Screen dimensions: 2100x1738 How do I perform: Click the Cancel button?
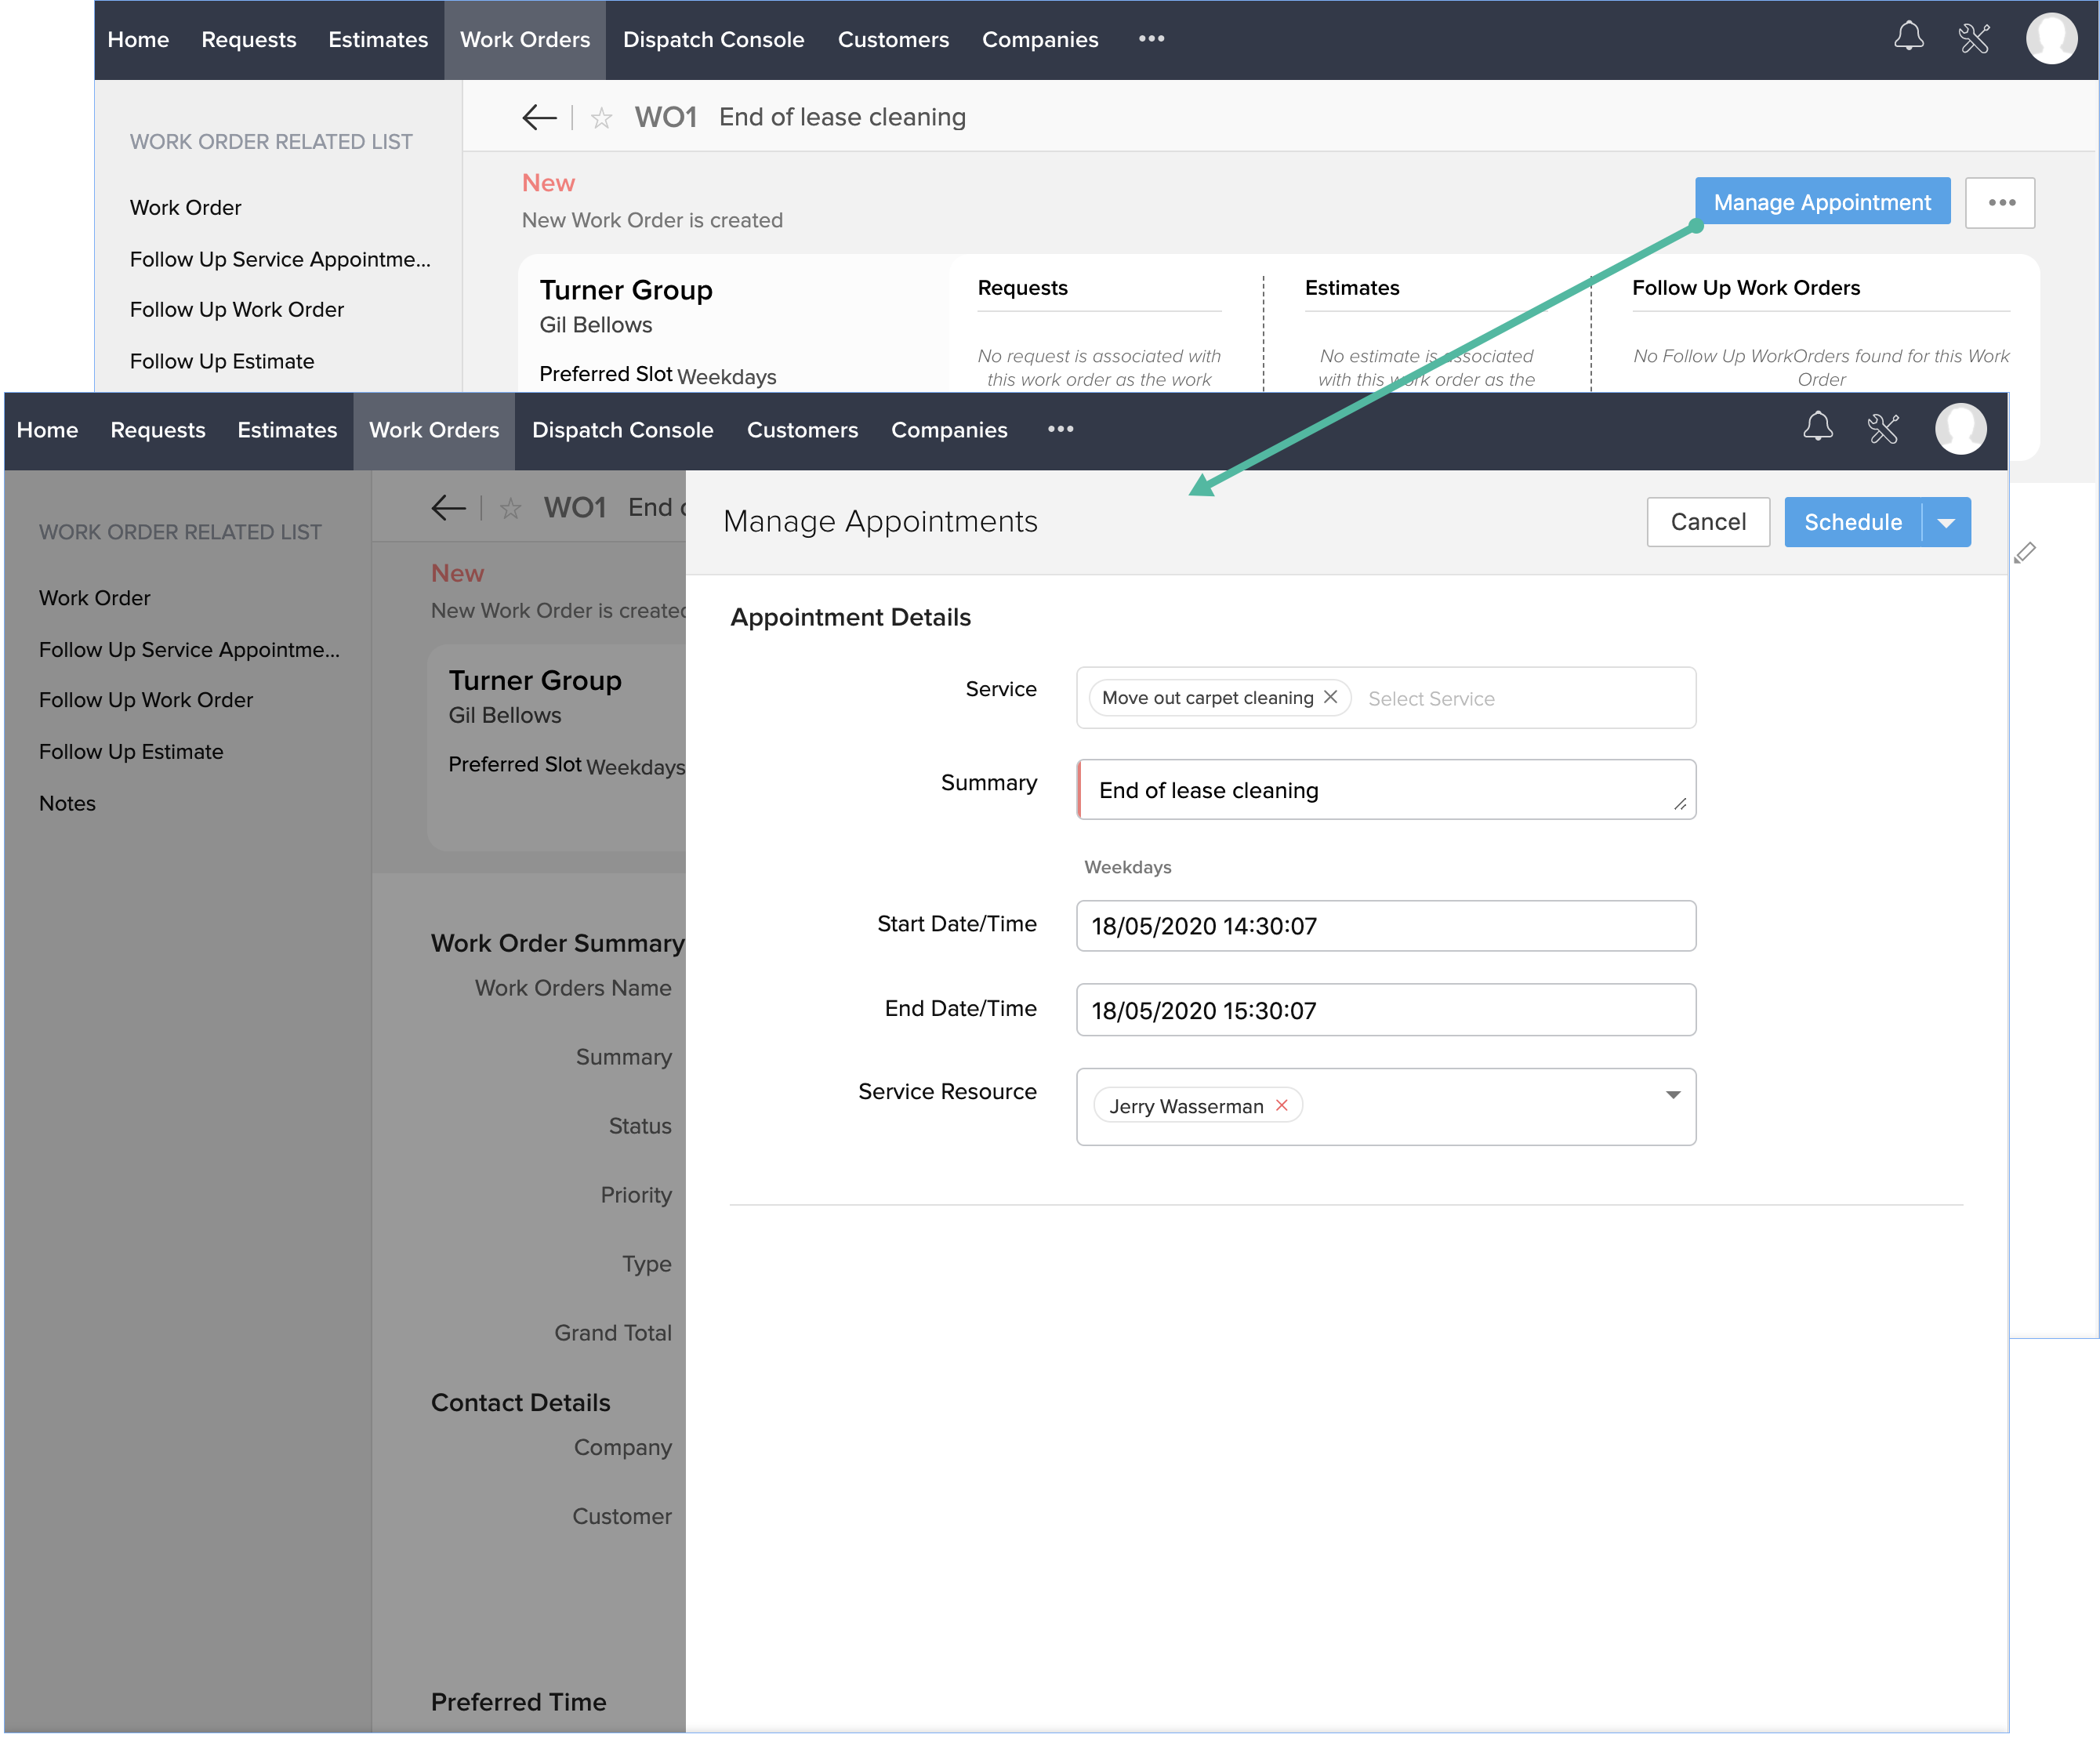1707,522
